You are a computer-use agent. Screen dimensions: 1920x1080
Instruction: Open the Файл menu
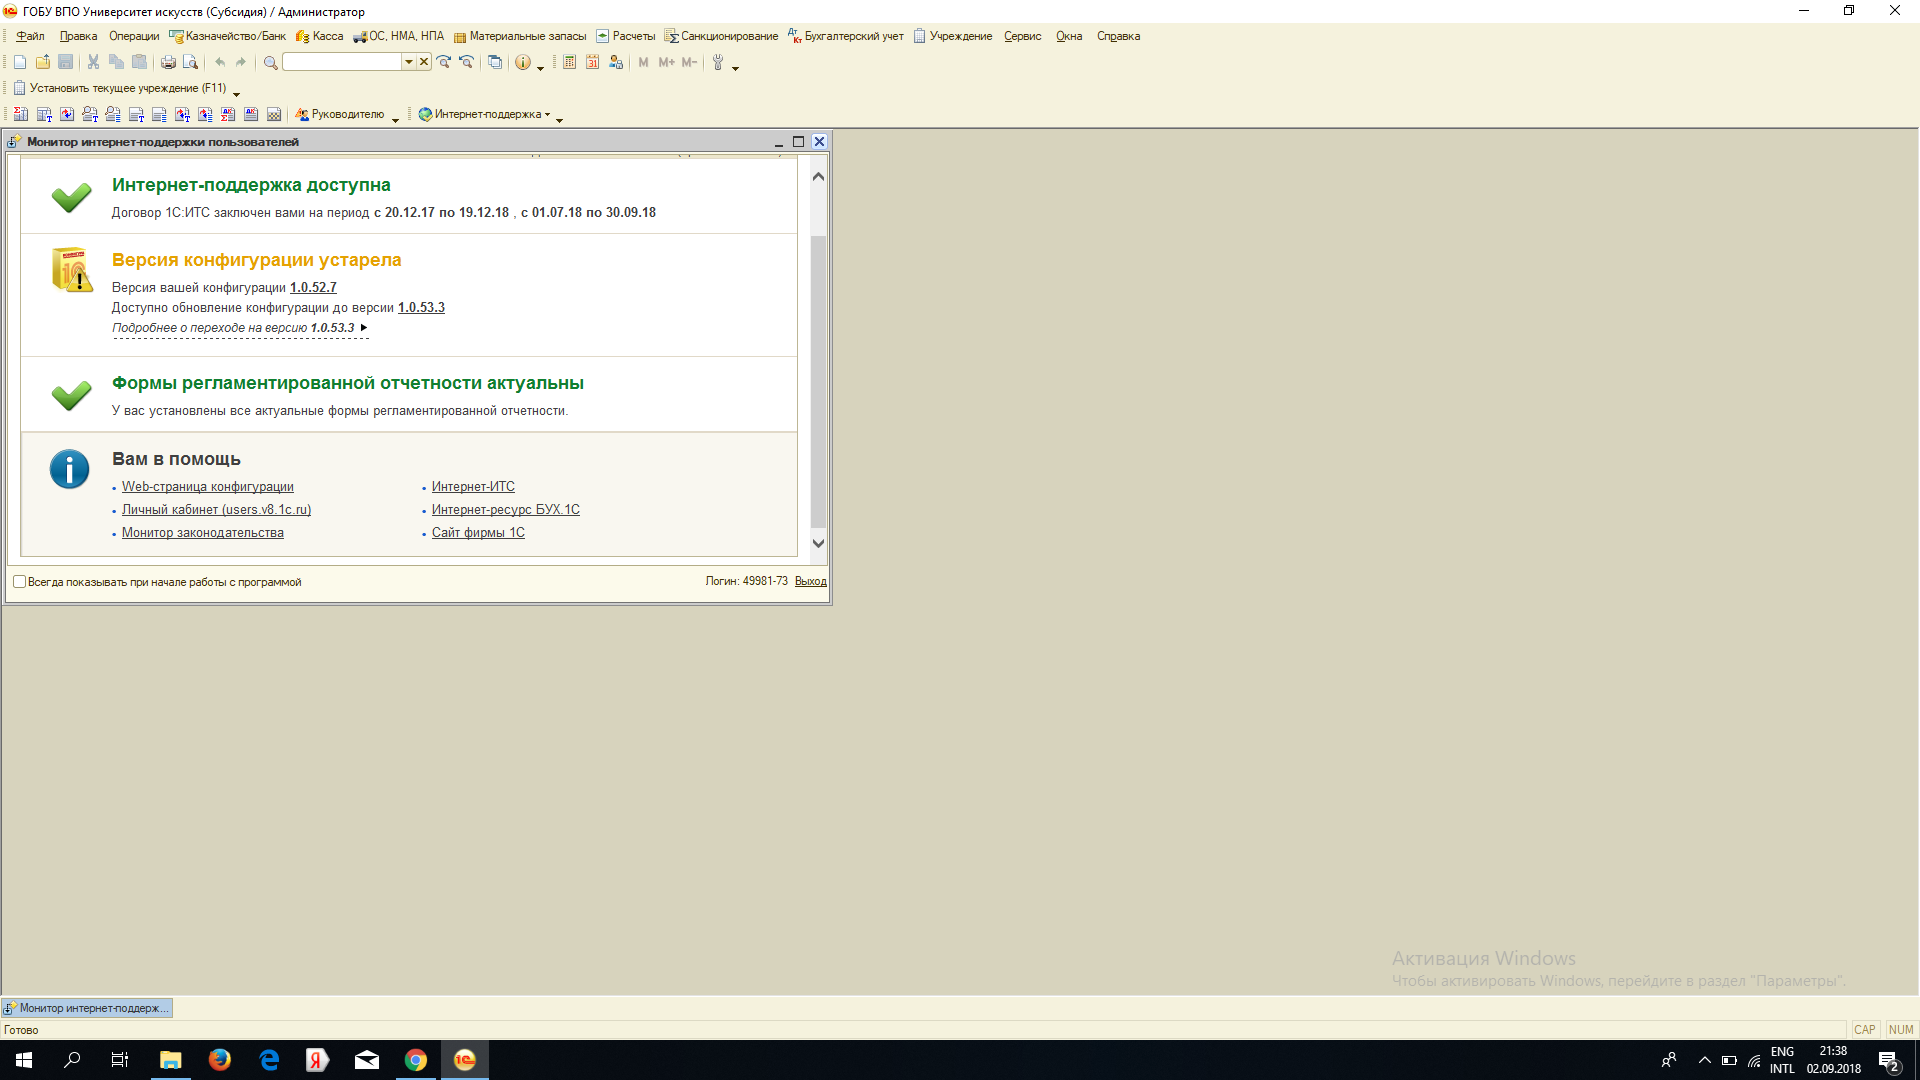click(30, 36)
